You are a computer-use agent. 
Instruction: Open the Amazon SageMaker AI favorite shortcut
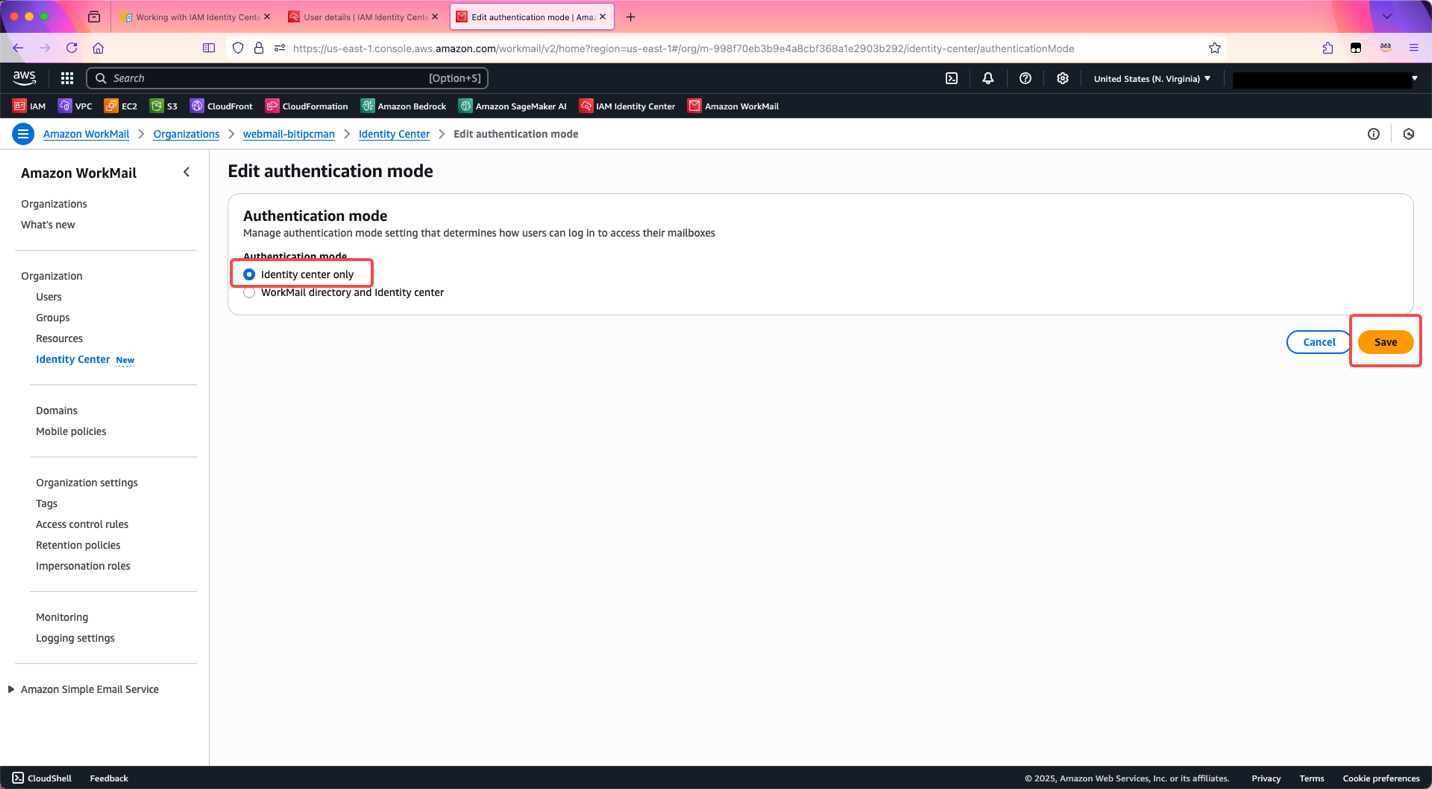[513, 106]
